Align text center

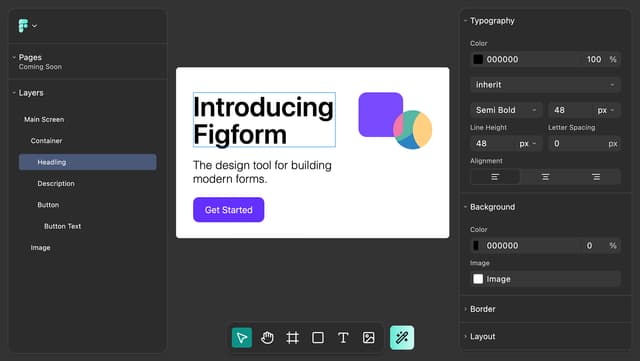click(x=545, y=177)
